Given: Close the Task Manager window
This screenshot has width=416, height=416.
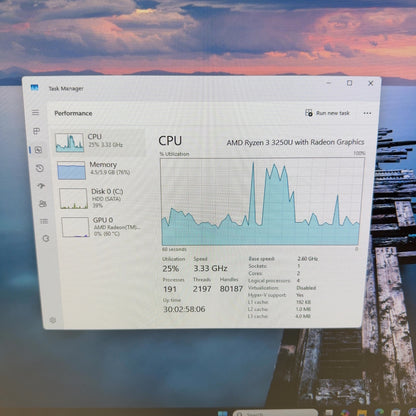Looking at the screenshot, I should pyautogui.click(x=370, y=83).
